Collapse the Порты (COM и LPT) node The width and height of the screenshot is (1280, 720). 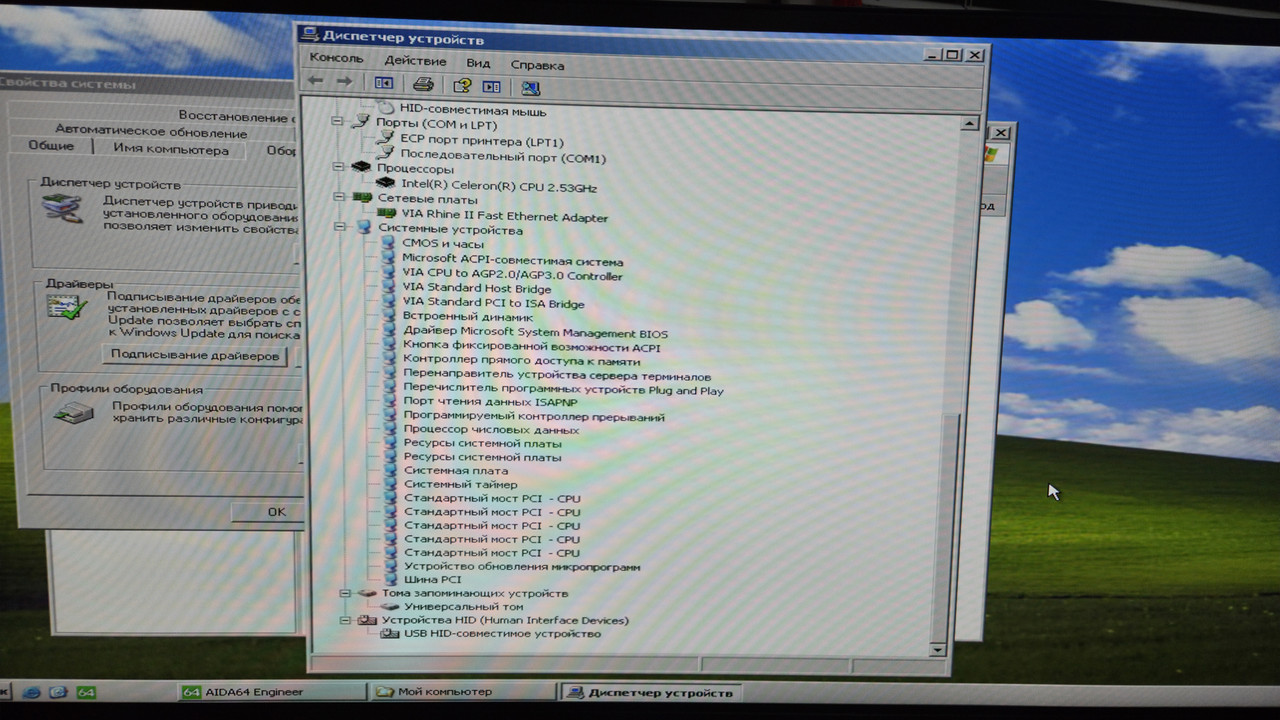[x=337, y=121]
